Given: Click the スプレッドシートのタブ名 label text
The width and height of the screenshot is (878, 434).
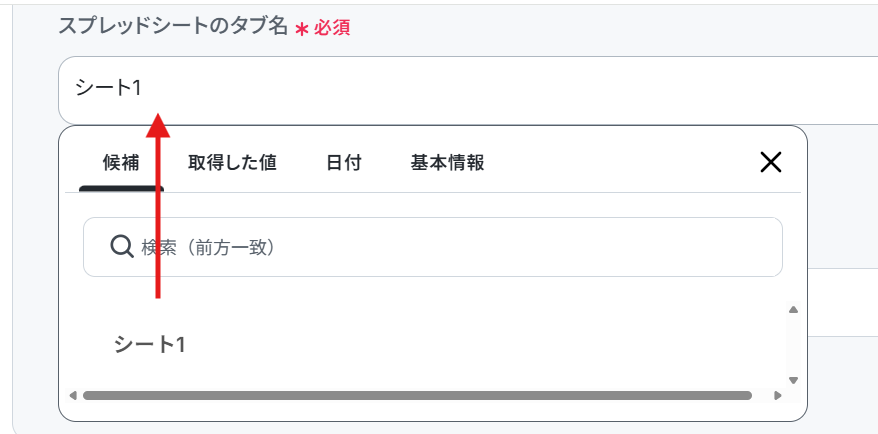Looking at the screenshot, I should tap(172, 27).
